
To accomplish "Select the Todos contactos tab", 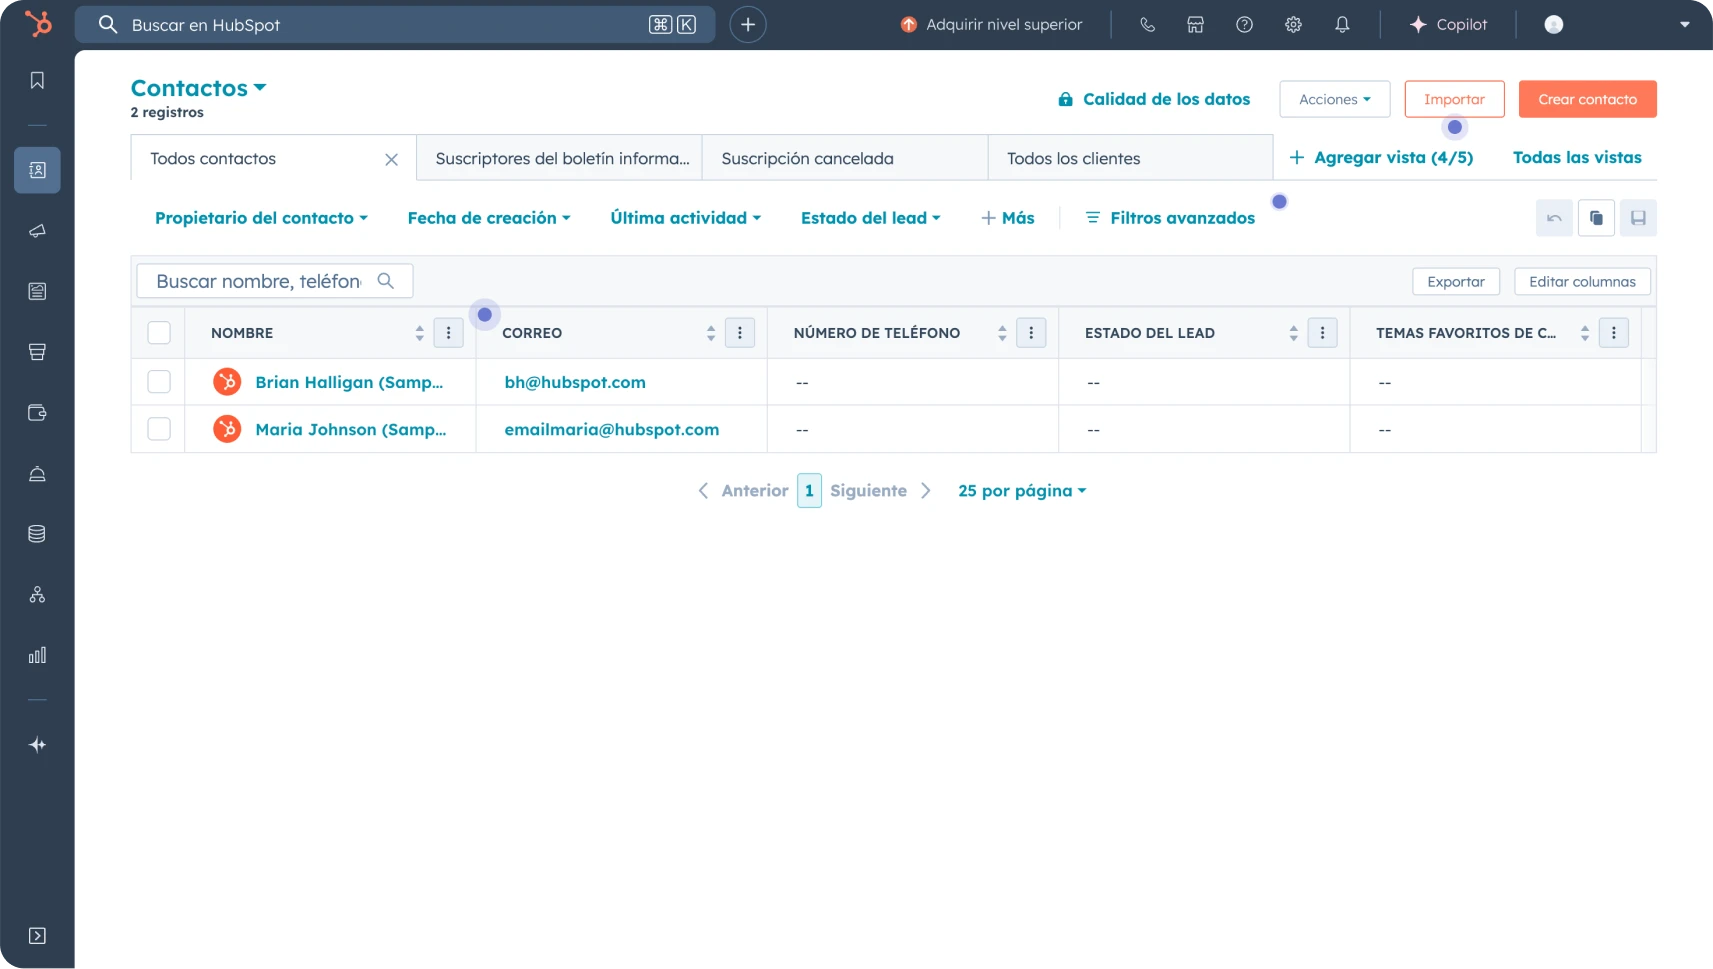I will coord(273,158).
